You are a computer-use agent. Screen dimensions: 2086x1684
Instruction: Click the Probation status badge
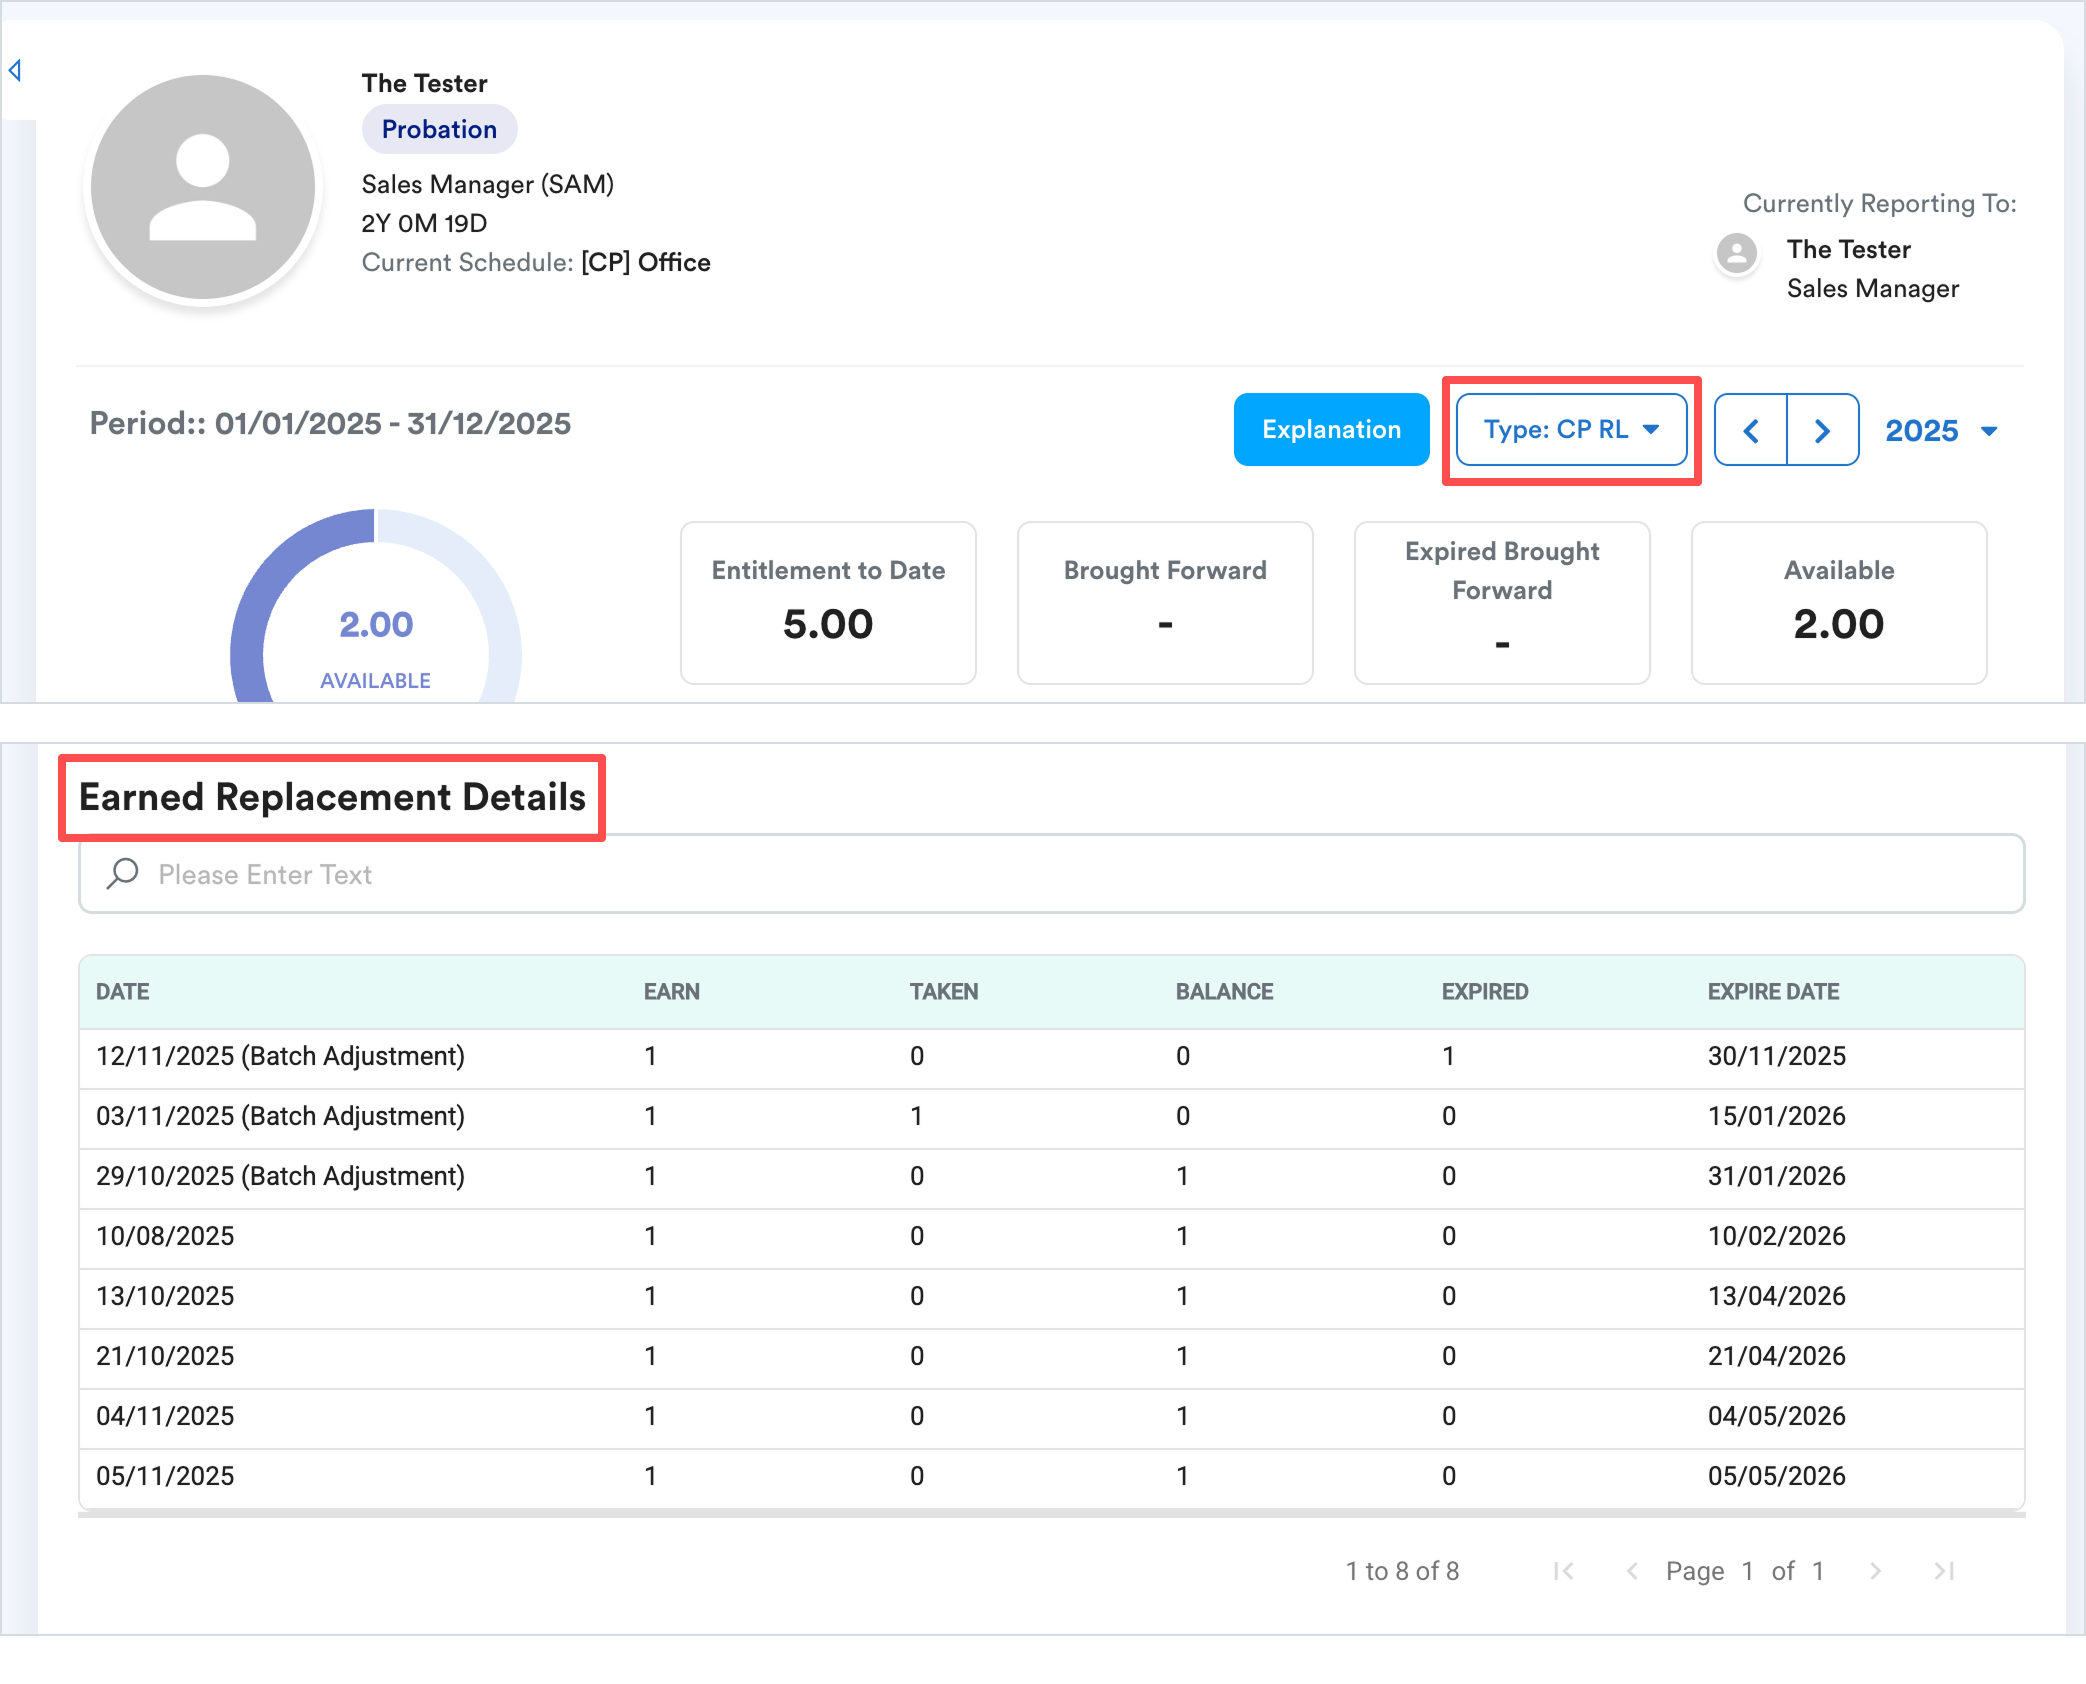coord(439,129)
